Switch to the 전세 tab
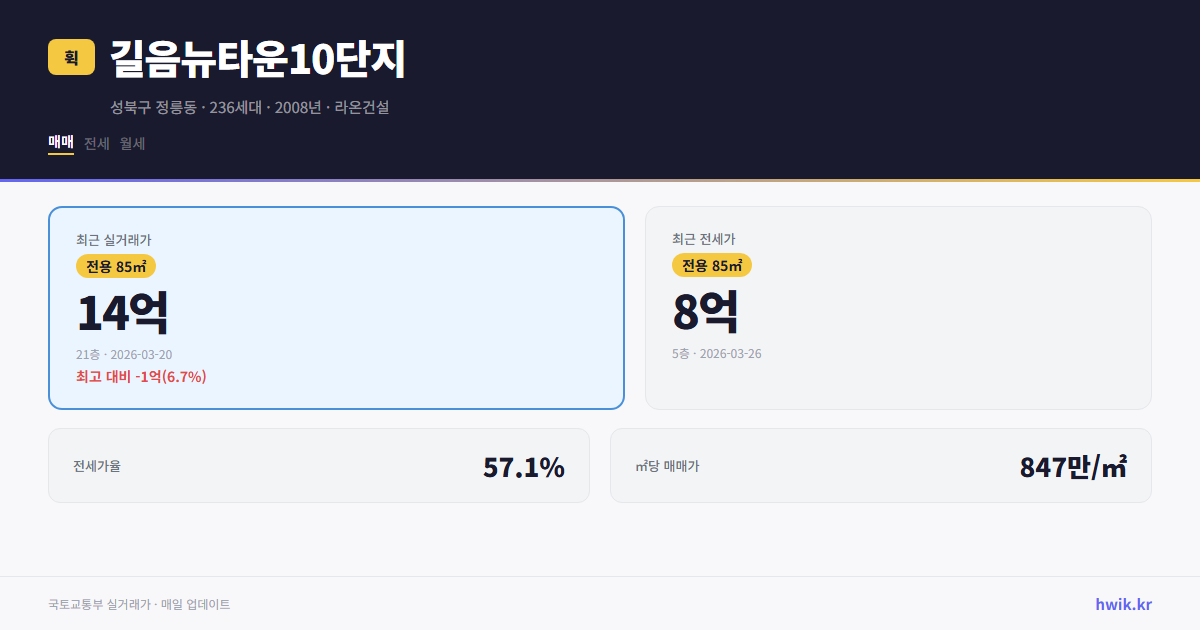The height and width of the screenshot is (630, 1200). [x=96, y=143]
